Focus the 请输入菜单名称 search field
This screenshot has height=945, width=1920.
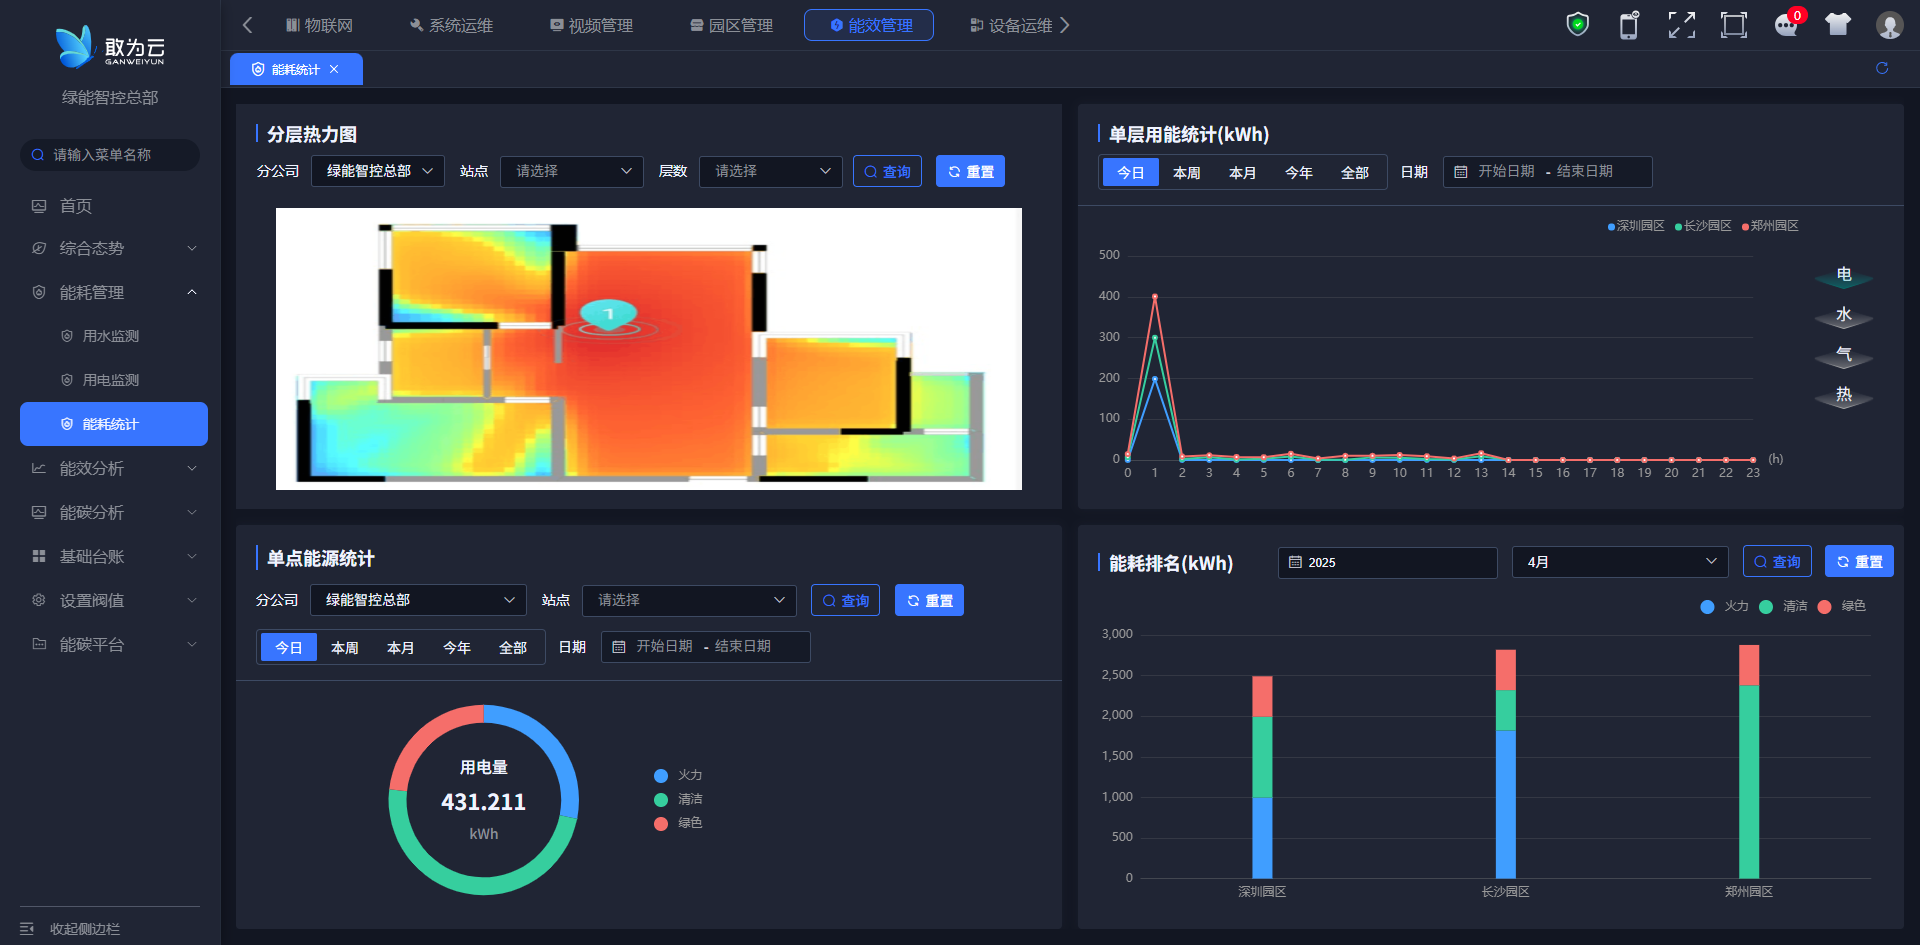(110, 155)
